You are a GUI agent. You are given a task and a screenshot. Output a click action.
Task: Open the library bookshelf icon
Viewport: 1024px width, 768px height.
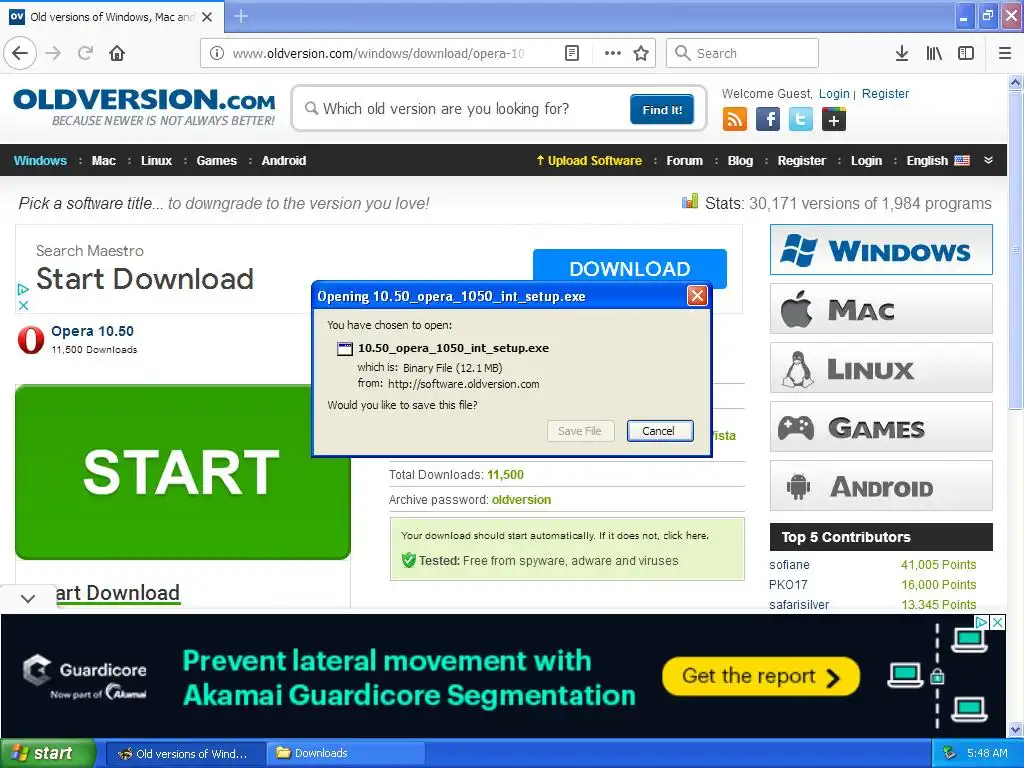[934, 53]
